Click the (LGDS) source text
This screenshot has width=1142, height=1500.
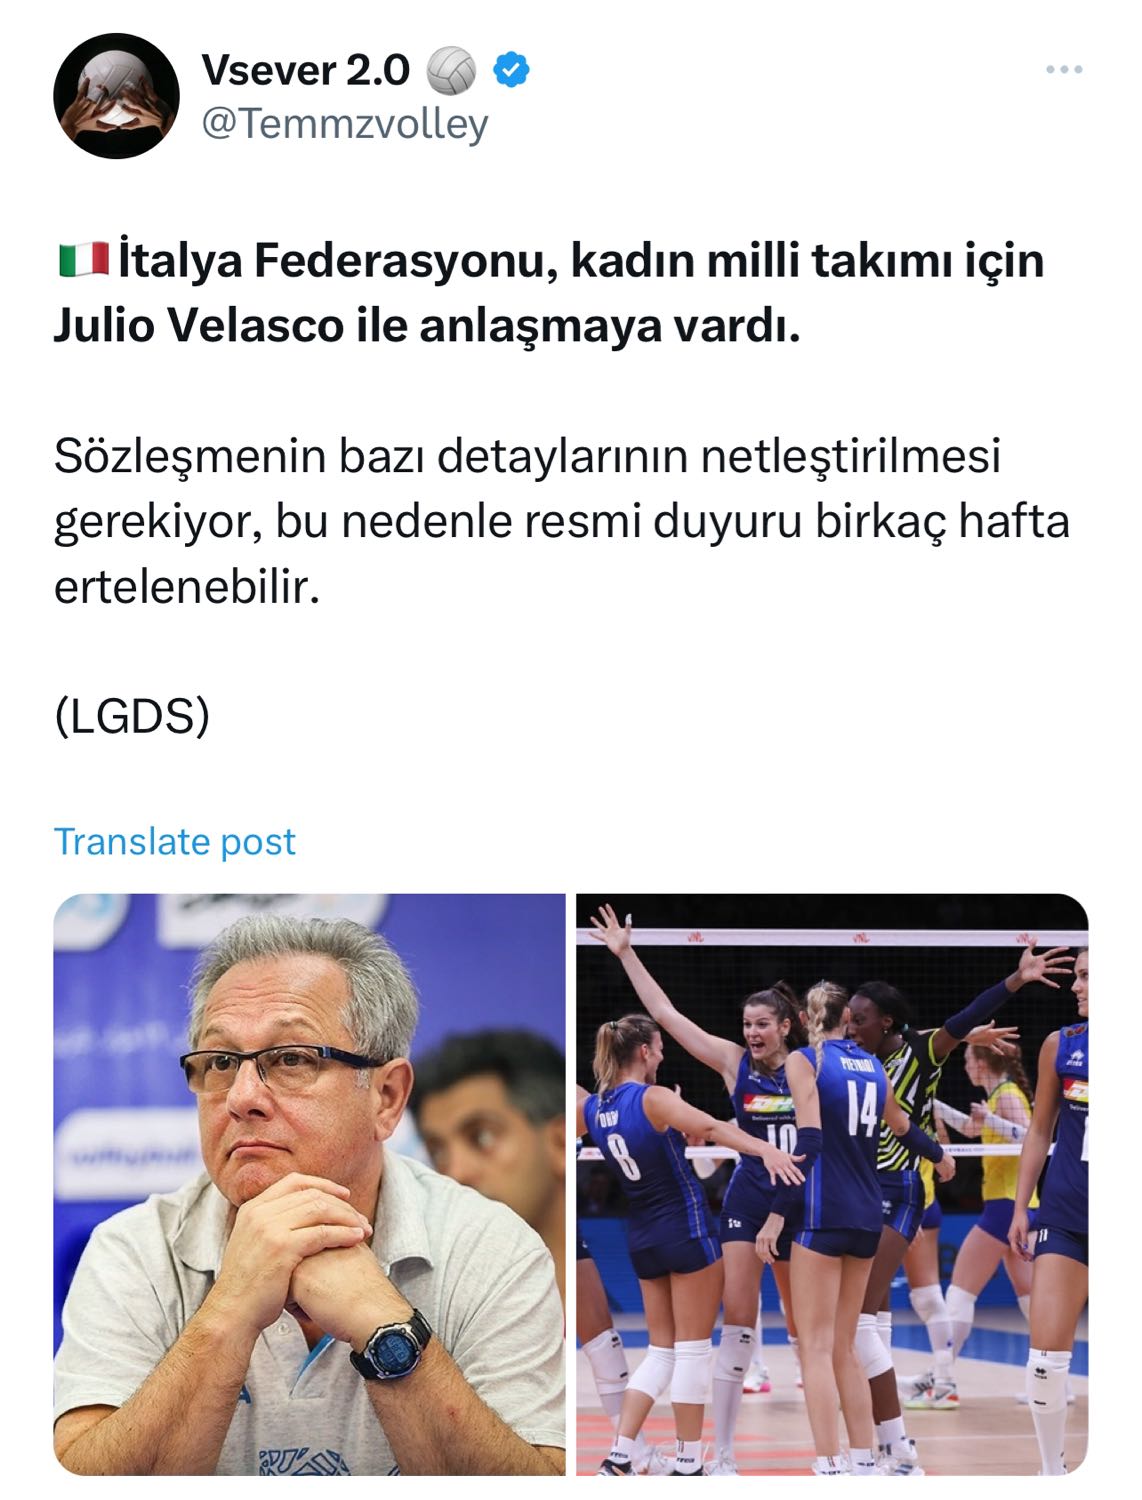(132, 716)
